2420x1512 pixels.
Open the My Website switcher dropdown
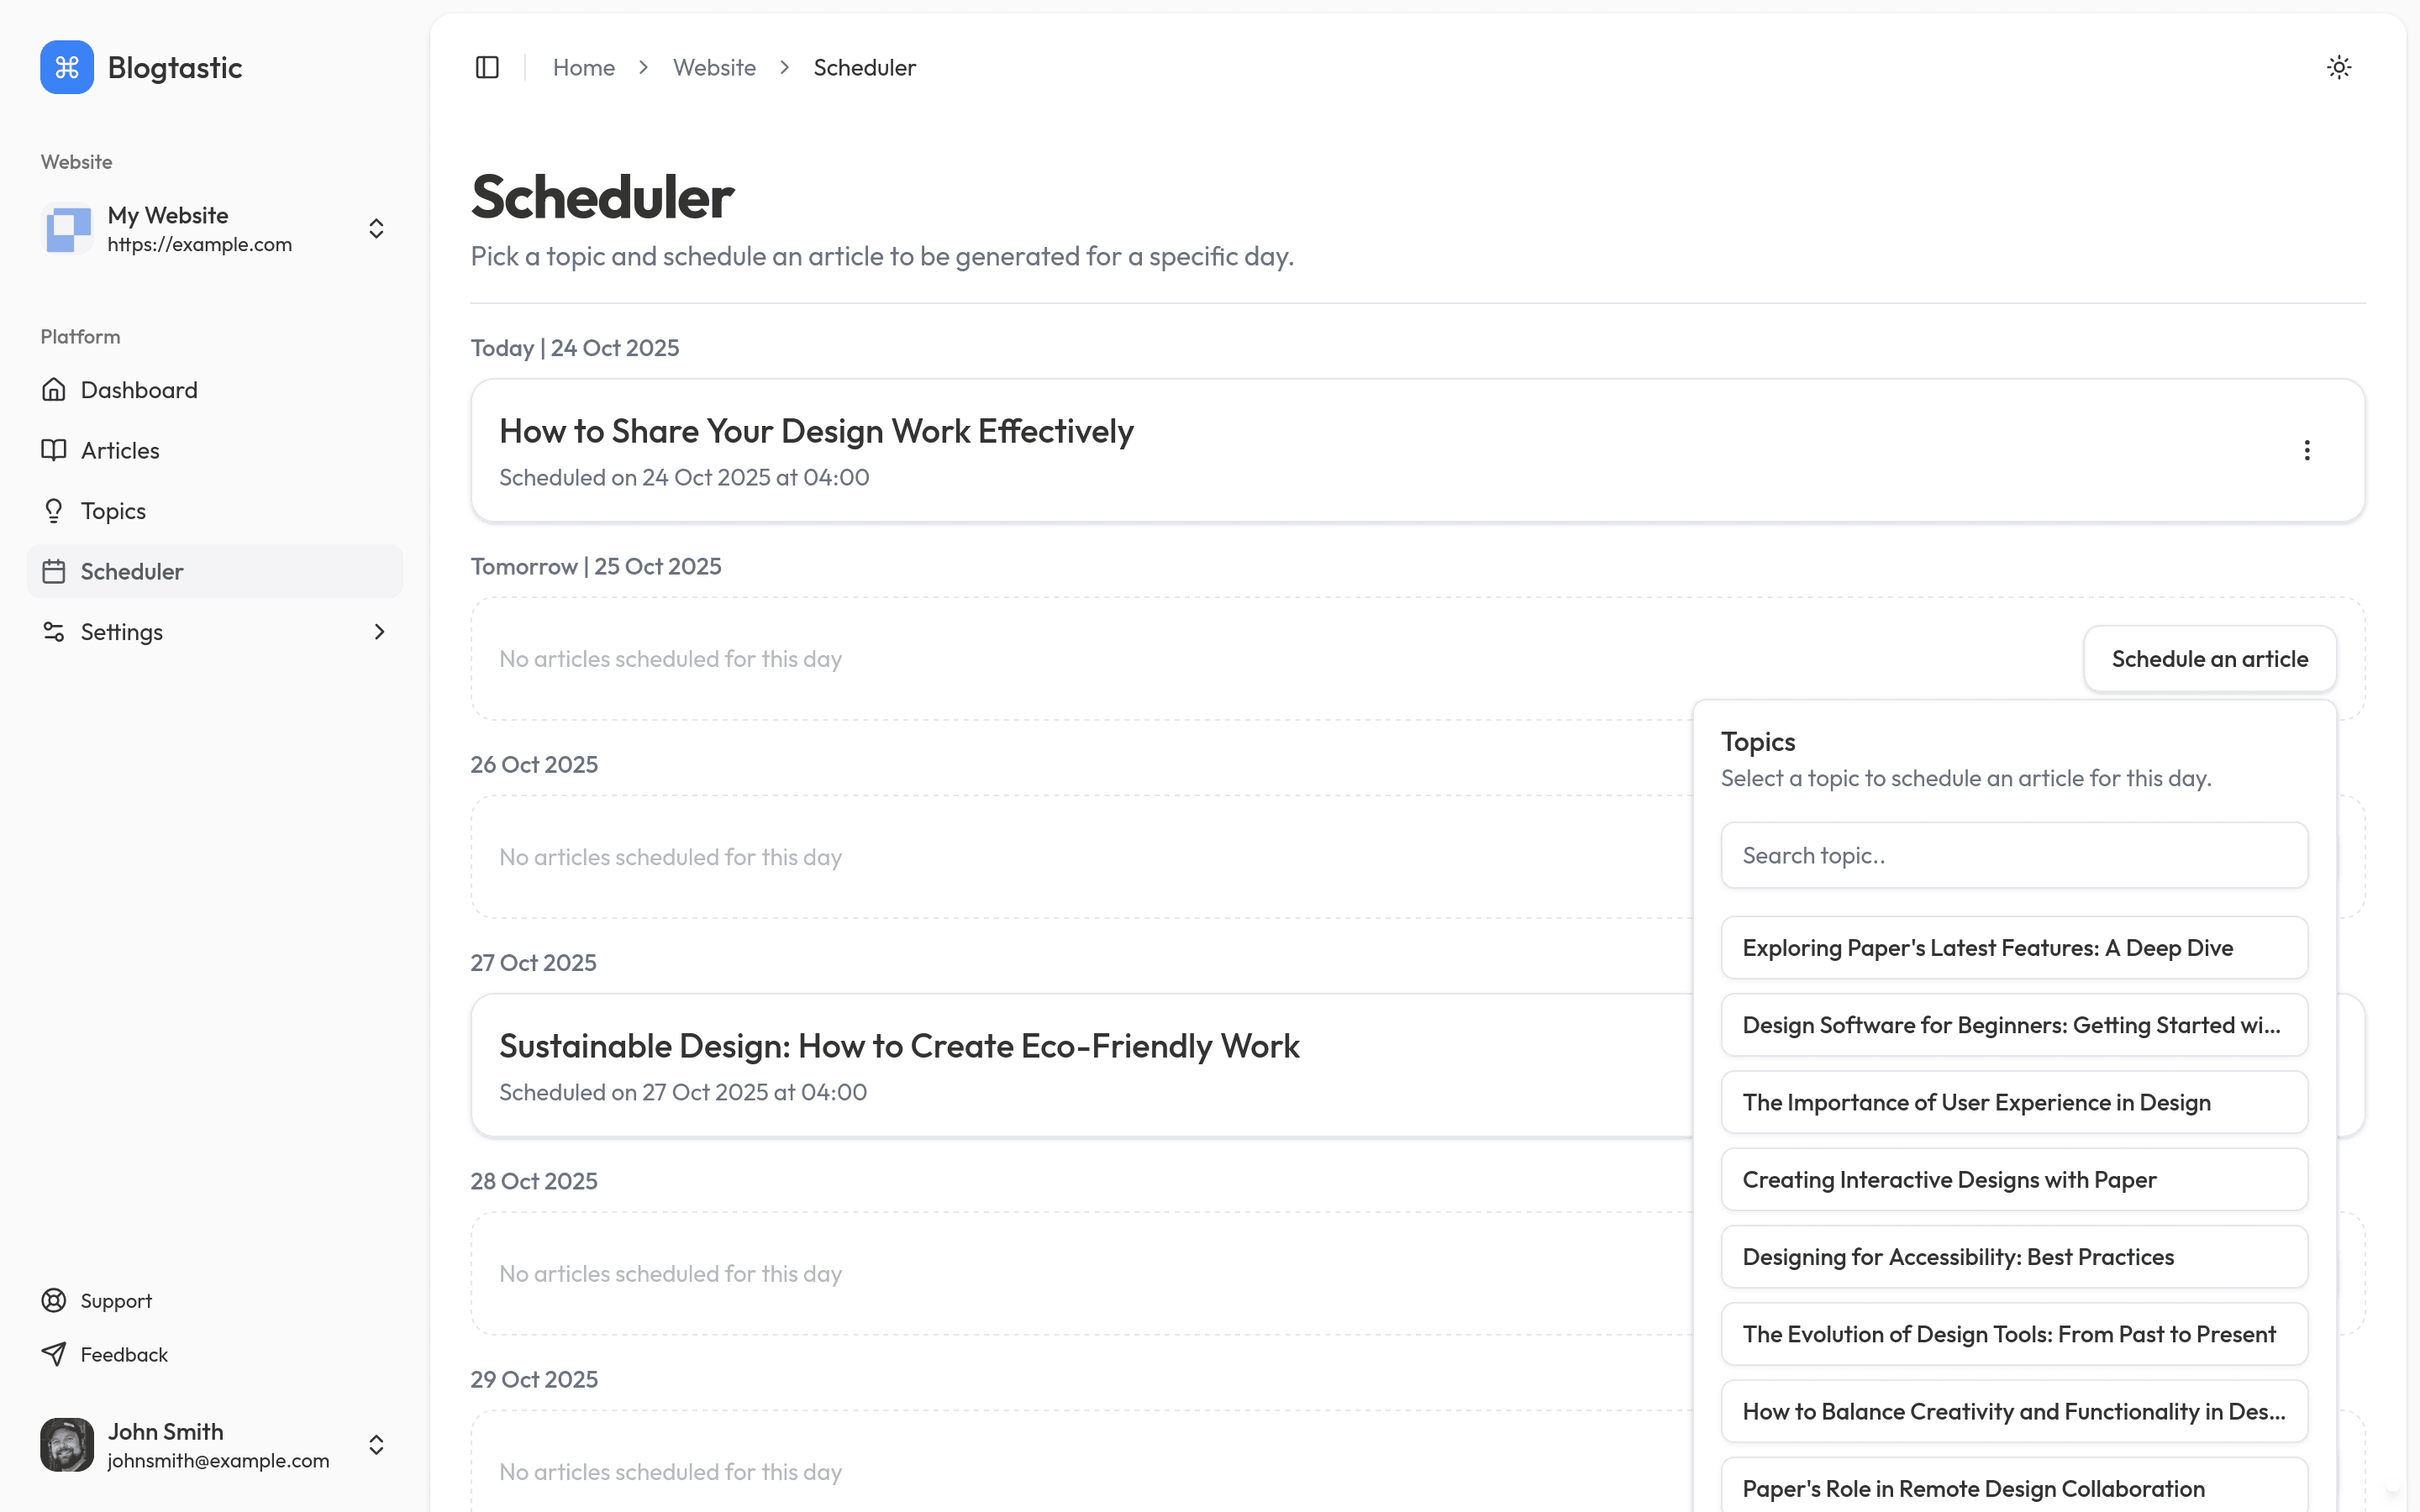tap(376, 229)
